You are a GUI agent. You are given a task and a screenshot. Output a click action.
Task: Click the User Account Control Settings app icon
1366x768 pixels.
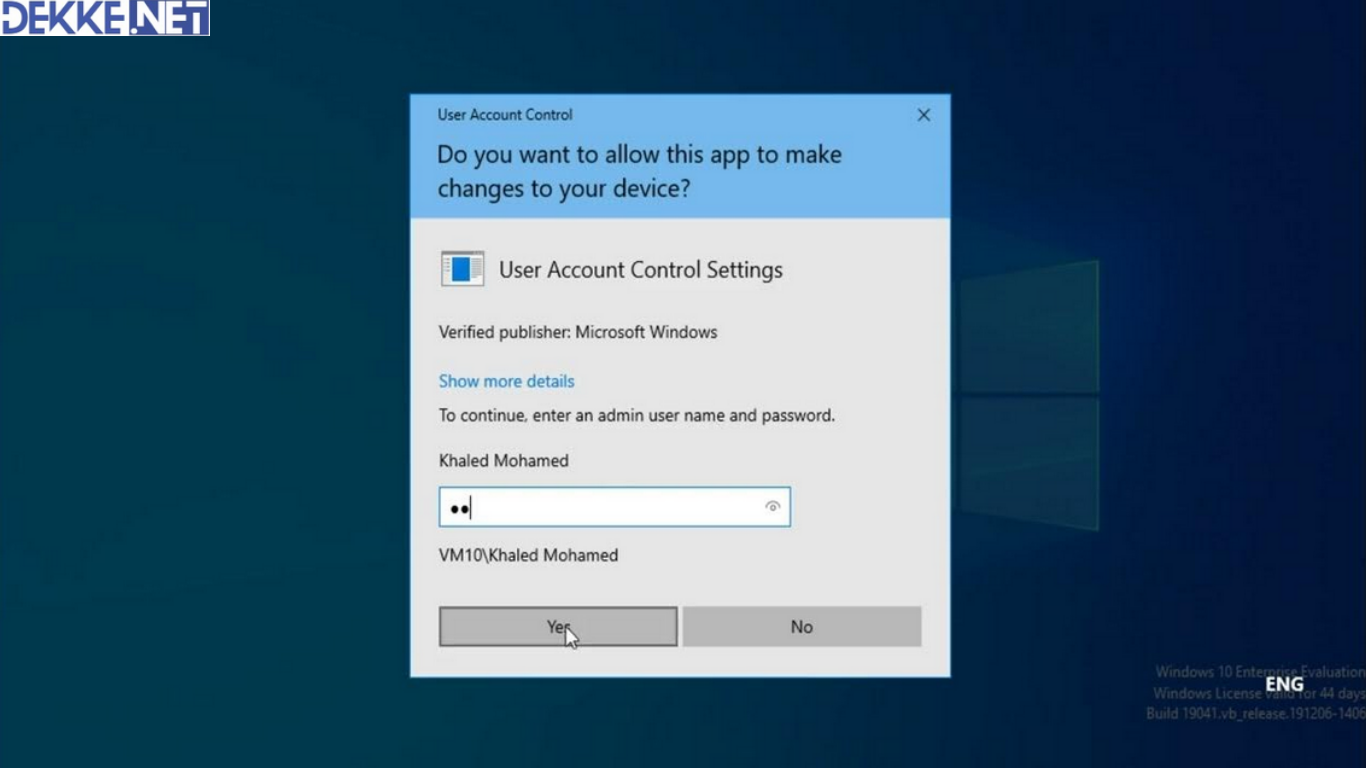(463, 269)
